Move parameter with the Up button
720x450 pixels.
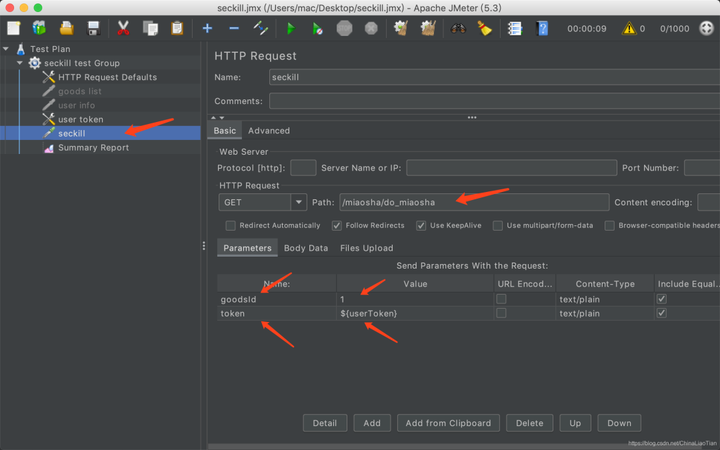[x=575, y=423]
